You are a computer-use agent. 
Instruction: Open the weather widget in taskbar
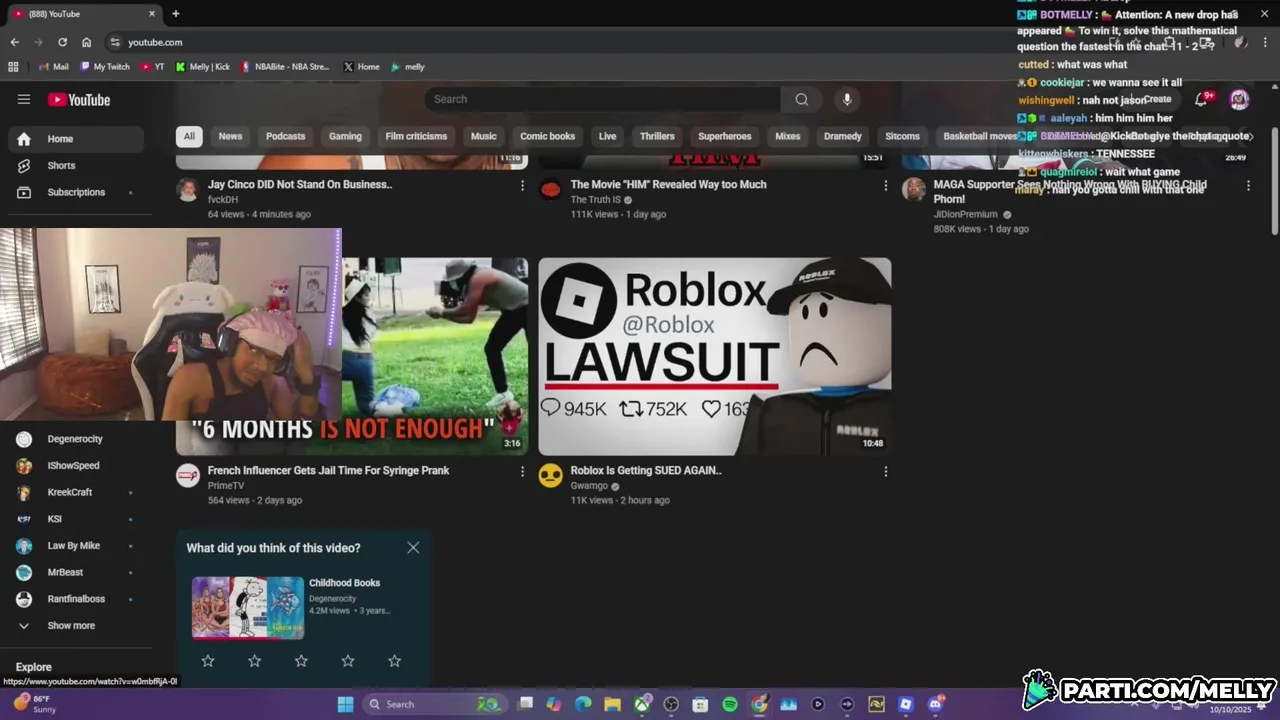tap(36, 704)
